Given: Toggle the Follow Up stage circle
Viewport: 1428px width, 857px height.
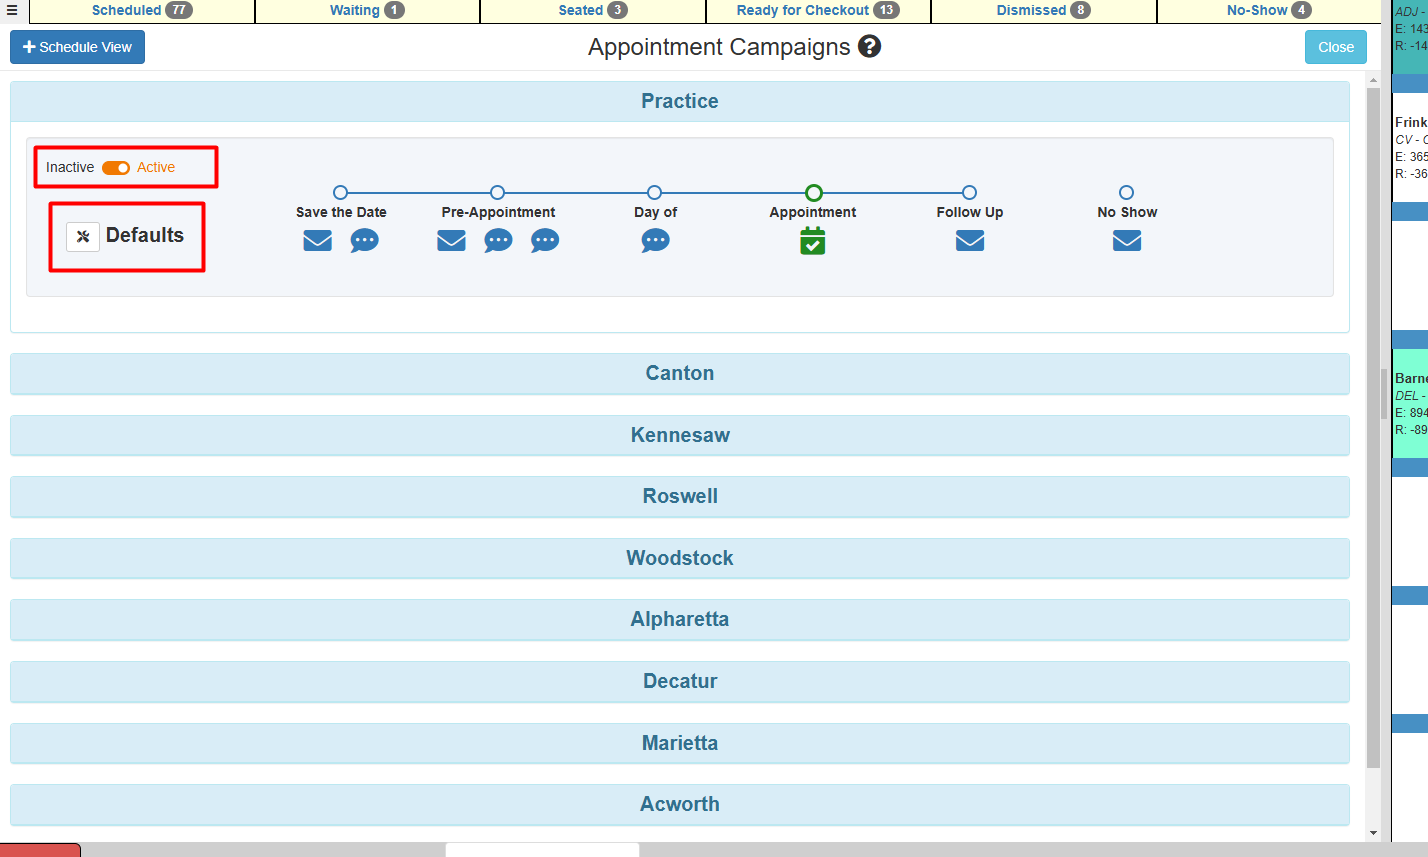Looking at the screenshot, I should pyautogui.click(x=969, y=192).
